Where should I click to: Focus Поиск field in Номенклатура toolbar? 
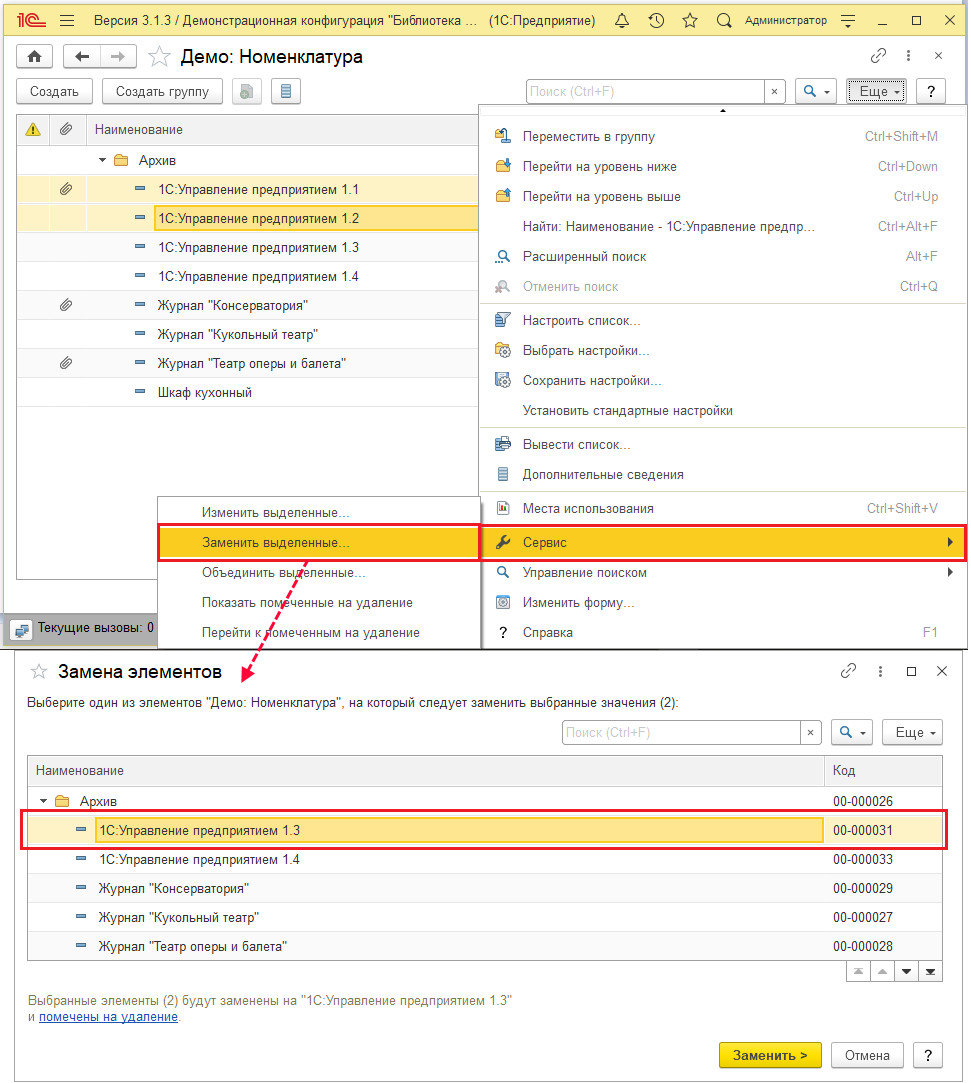pyautogui.click(x=646, y=91)
